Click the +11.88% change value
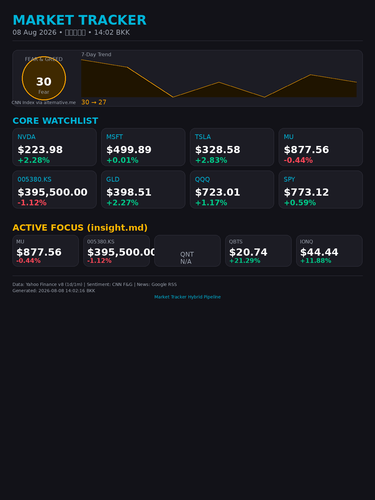This screenshot has height=500, width=375. point(316,261)
